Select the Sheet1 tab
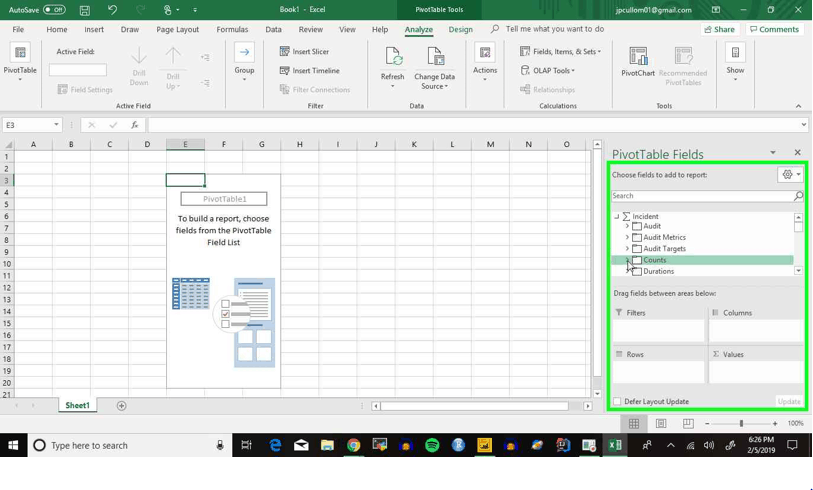 [x=77, y=405]
